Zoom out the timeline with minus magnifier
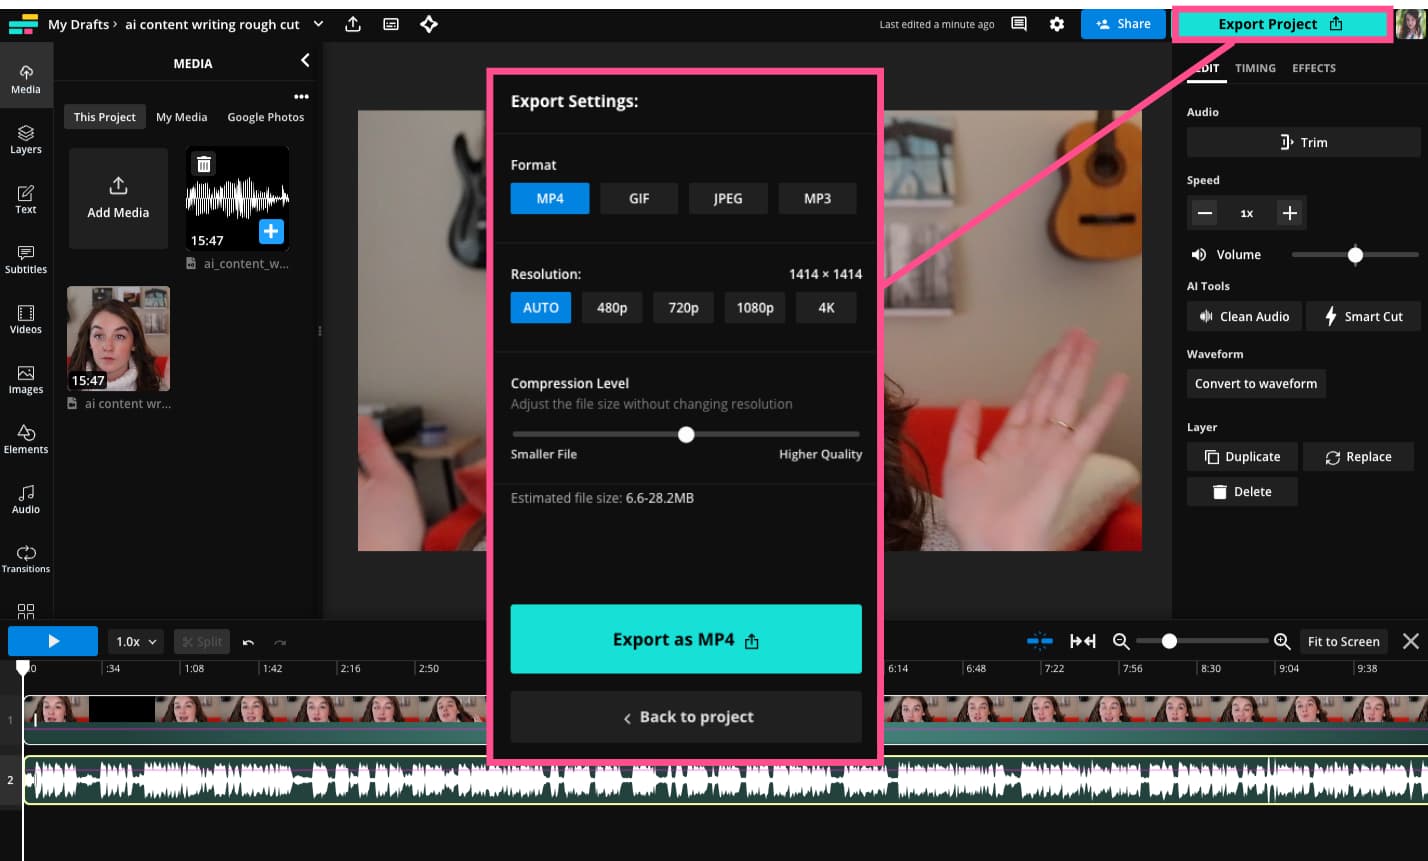 (1121, 641)
